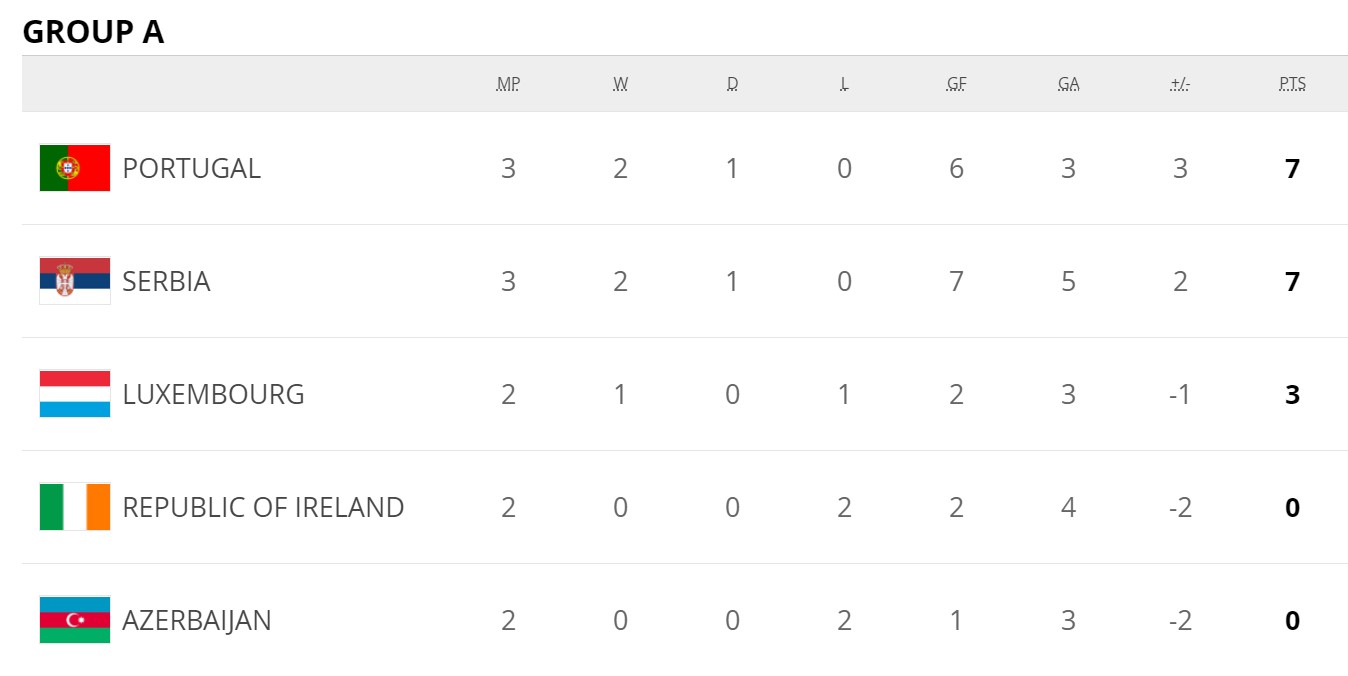Click the Portugal flag icon

[x=75, y=168]
